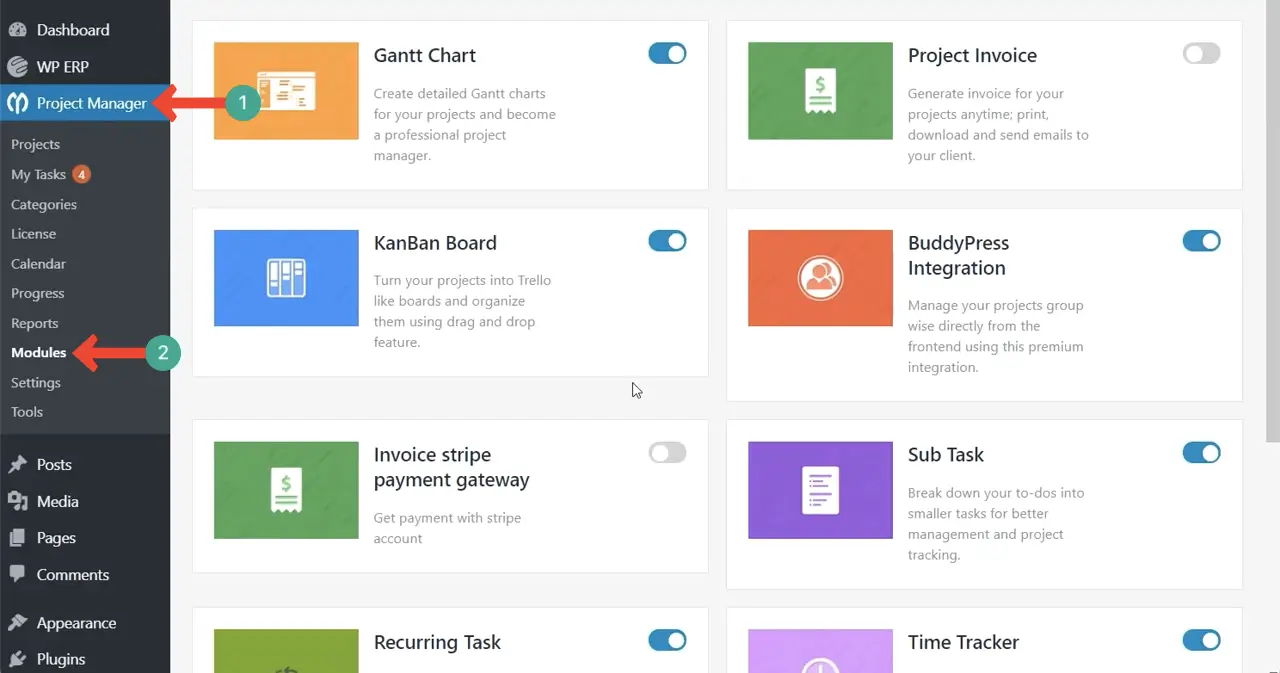Click the Media library icon
Viewport: 1280px width, 673px height.
coord(17,501)
